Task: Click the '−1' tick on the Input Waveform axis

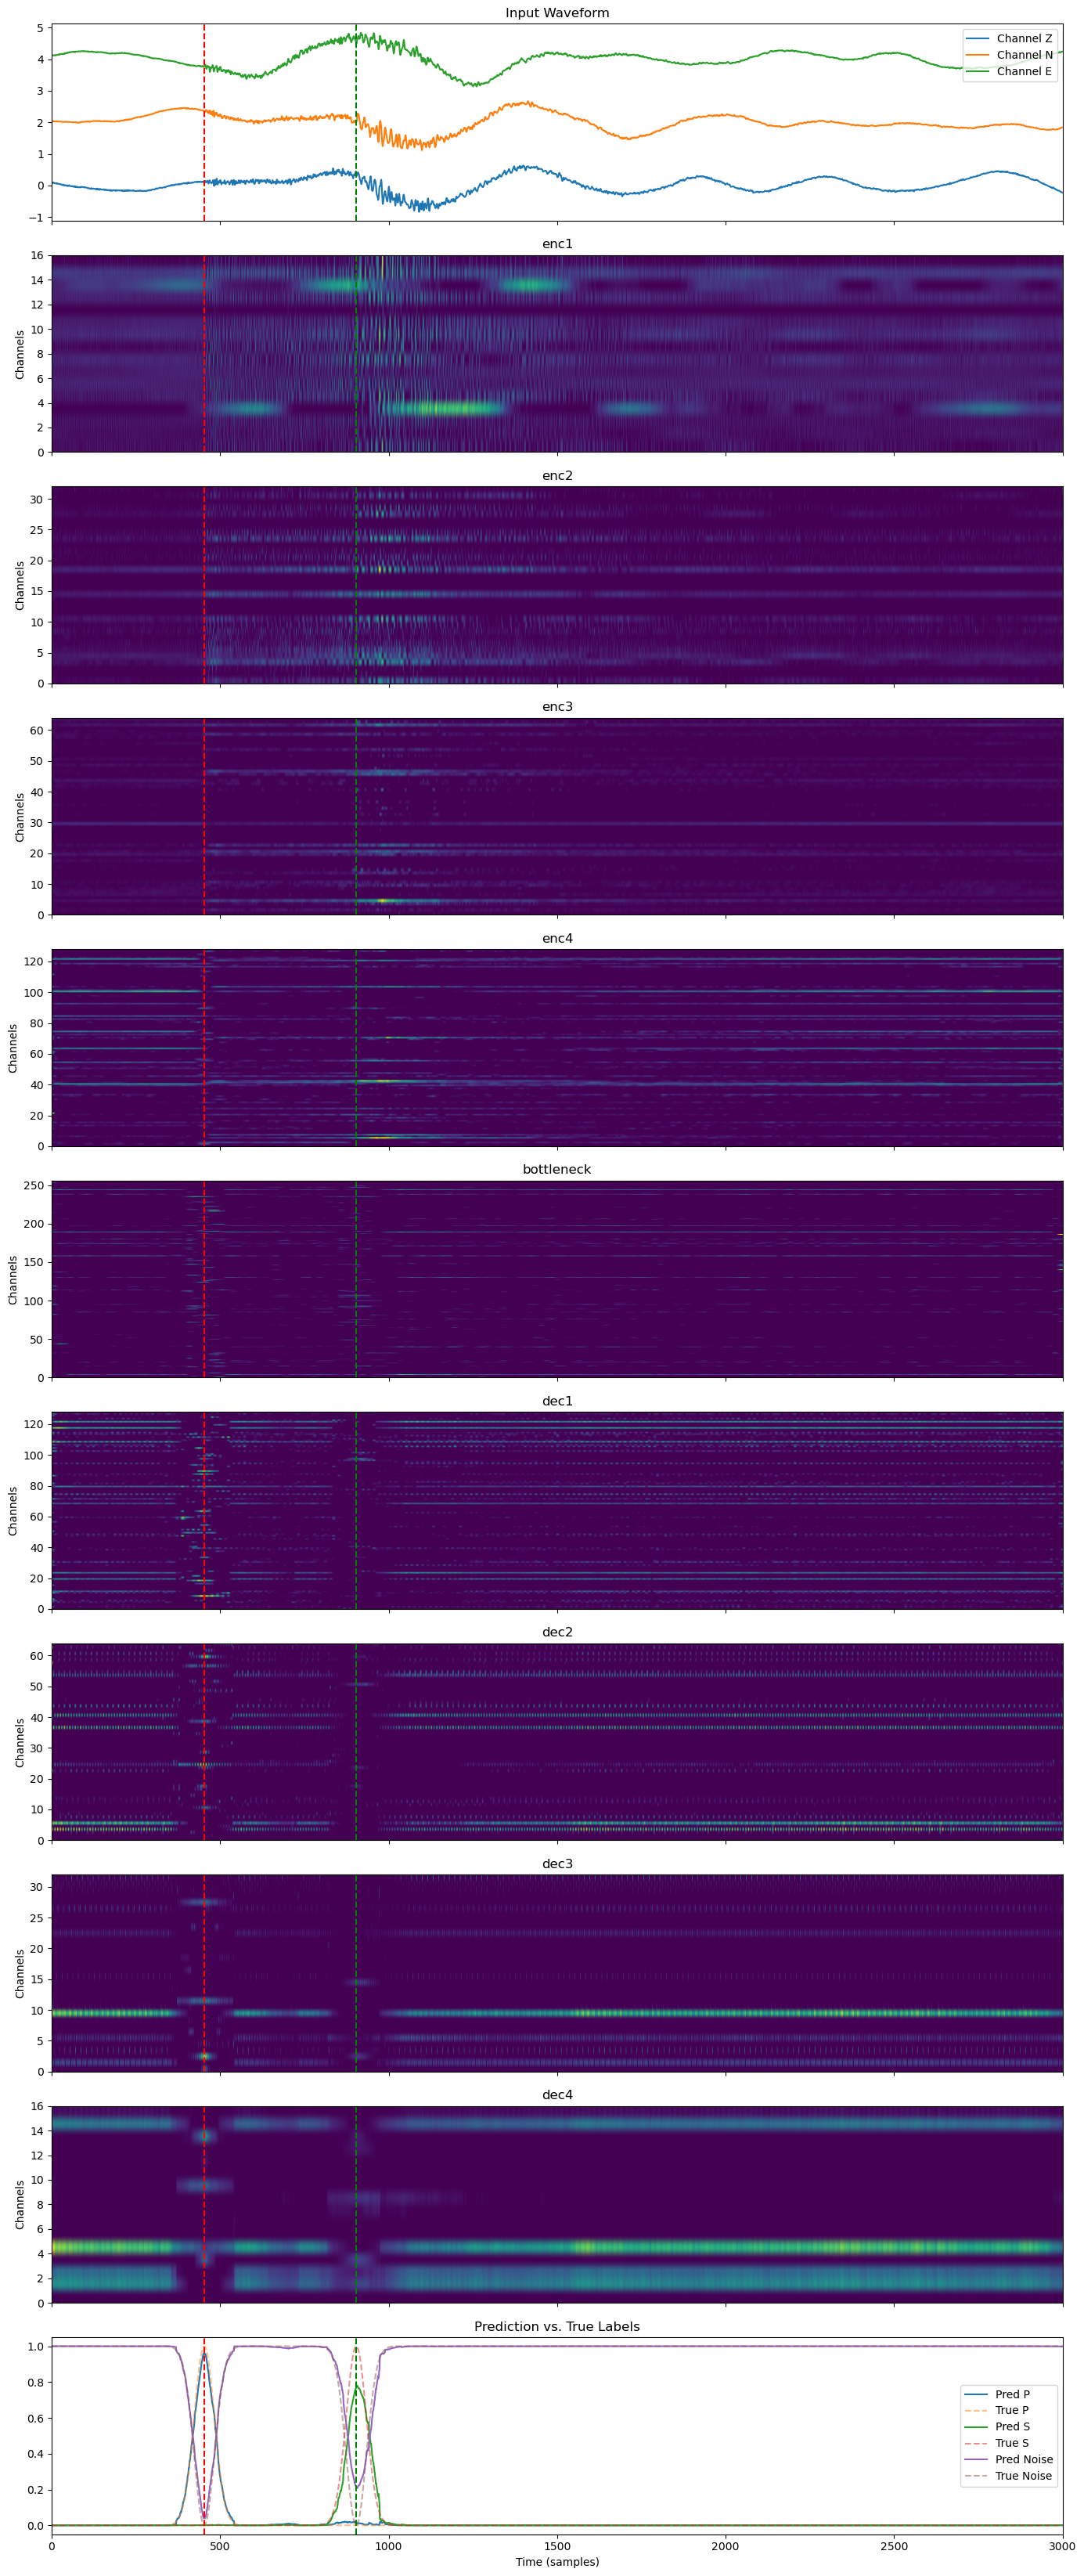Action: tap(37, 217)
